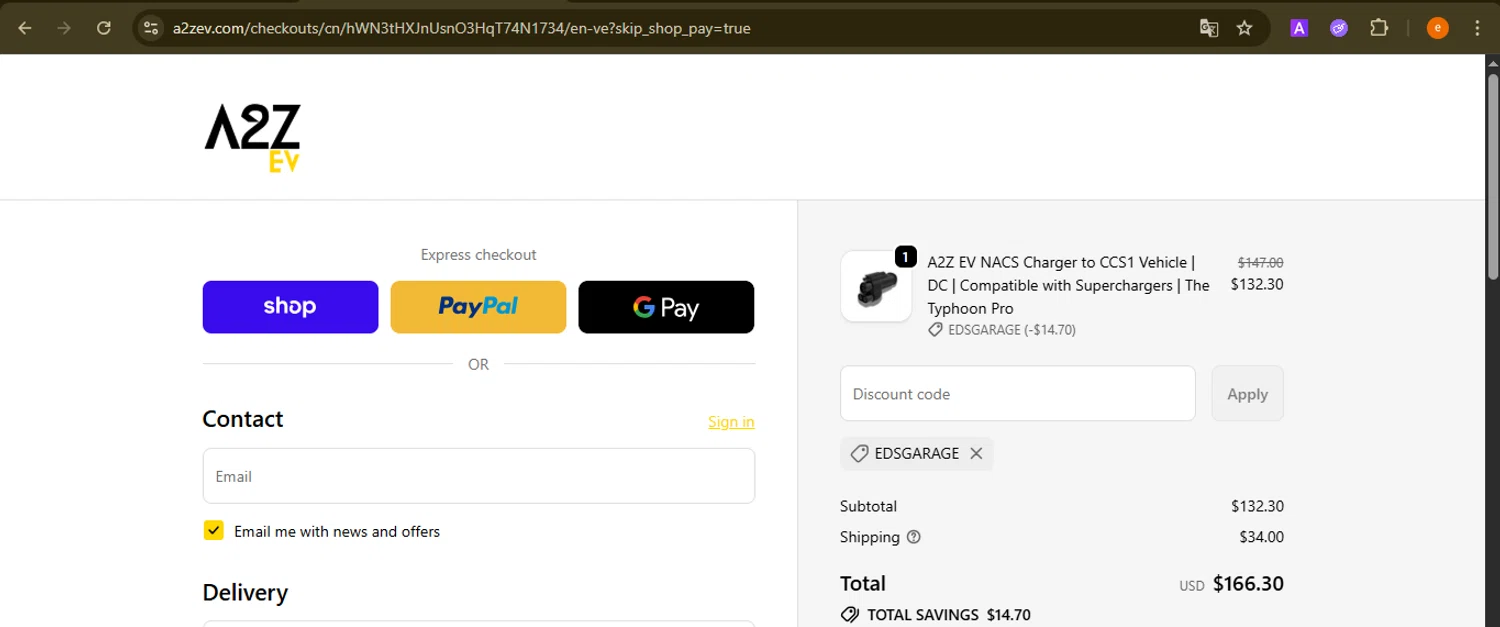1500x627 pixels.
Task: Click the EDSGARAGE (-$14.70) line under product
Action: [1002, 330]
